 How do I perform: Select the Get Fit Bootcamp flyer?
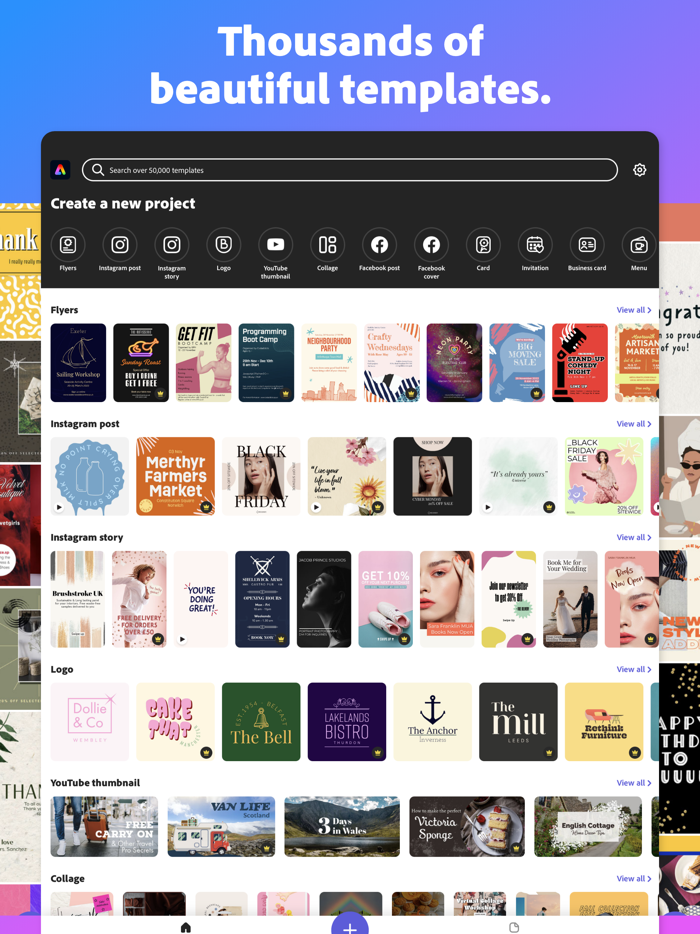204,363
